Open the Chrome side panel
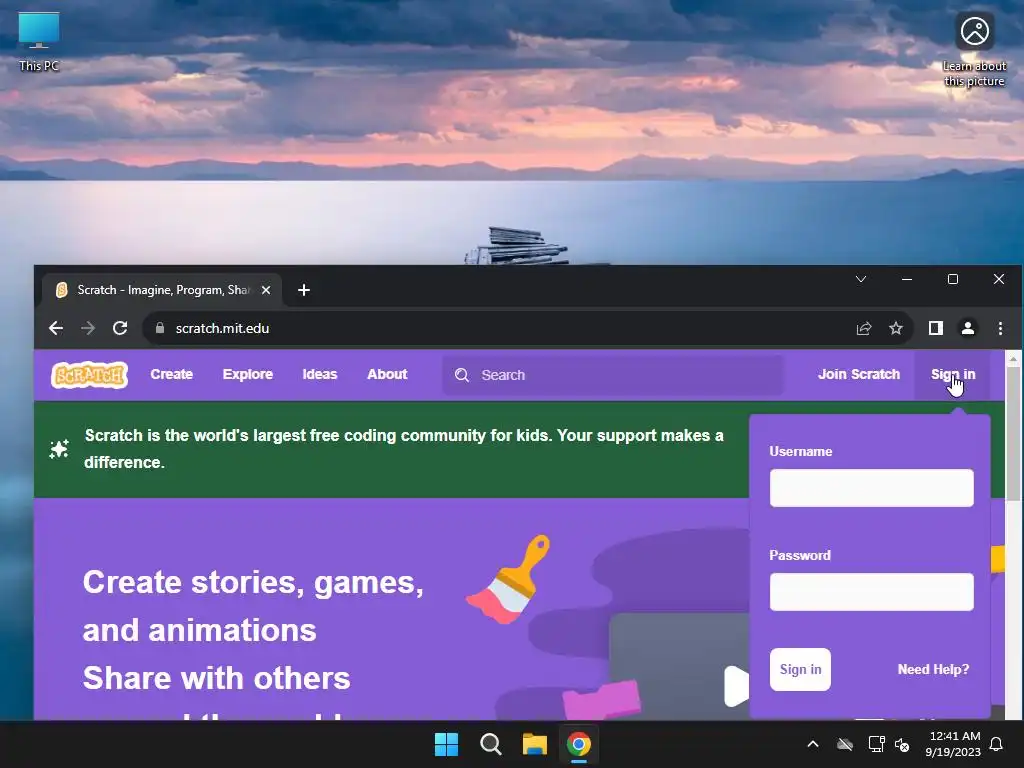Viewport: 1024px width, 768px height. coord(936,328)
